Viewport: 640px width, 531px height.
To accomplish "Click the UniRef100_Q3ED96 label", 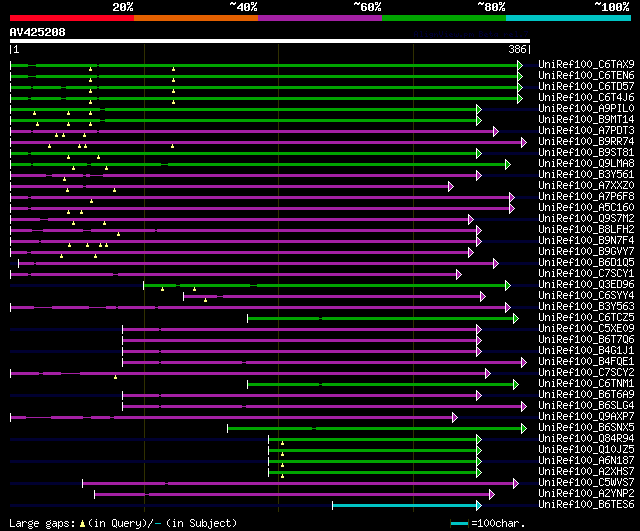I will click(586, 285).
